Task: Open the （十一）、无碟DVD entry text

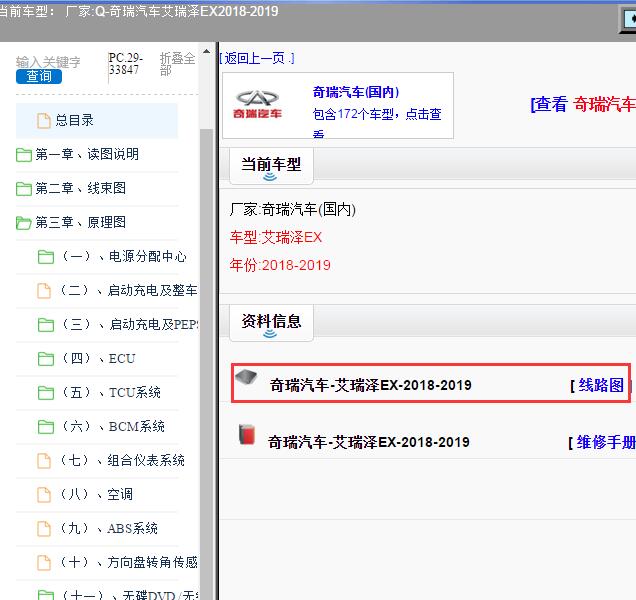Action: click(129, 595)
